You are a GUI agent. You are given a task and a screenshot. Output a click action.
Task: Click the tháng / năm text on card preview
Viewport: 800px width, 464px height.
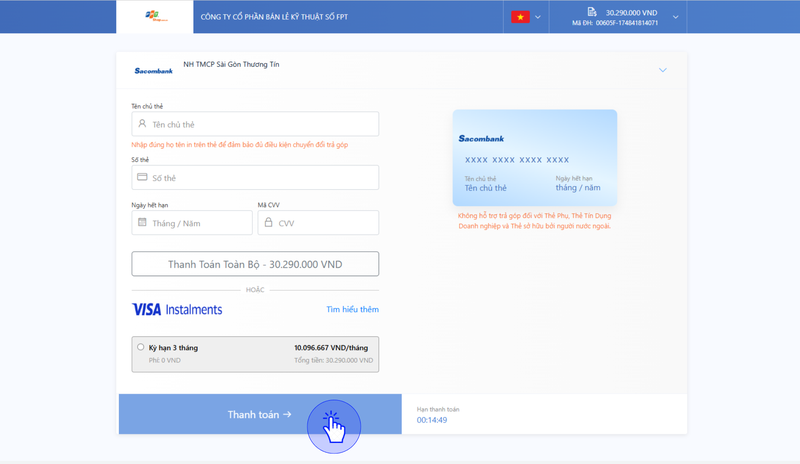pyautogui.click(x=578, y=188)
